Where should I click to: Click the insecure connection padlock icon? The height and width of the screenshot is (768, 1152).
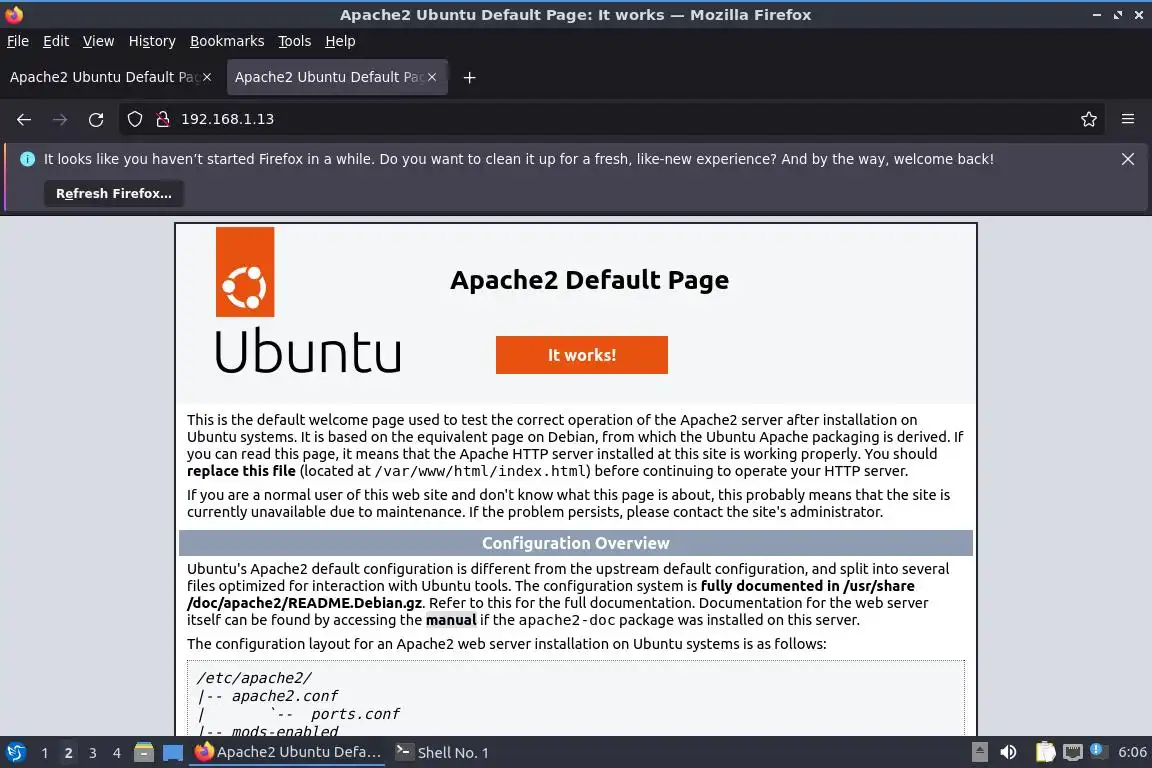click(163, 119)
